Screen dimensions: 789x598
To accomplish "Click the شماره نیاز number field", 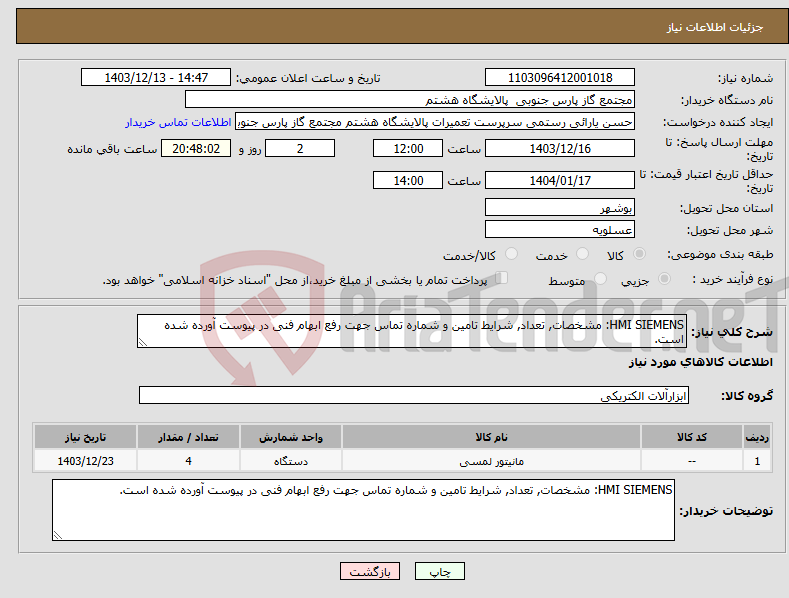I will (560, 78).
